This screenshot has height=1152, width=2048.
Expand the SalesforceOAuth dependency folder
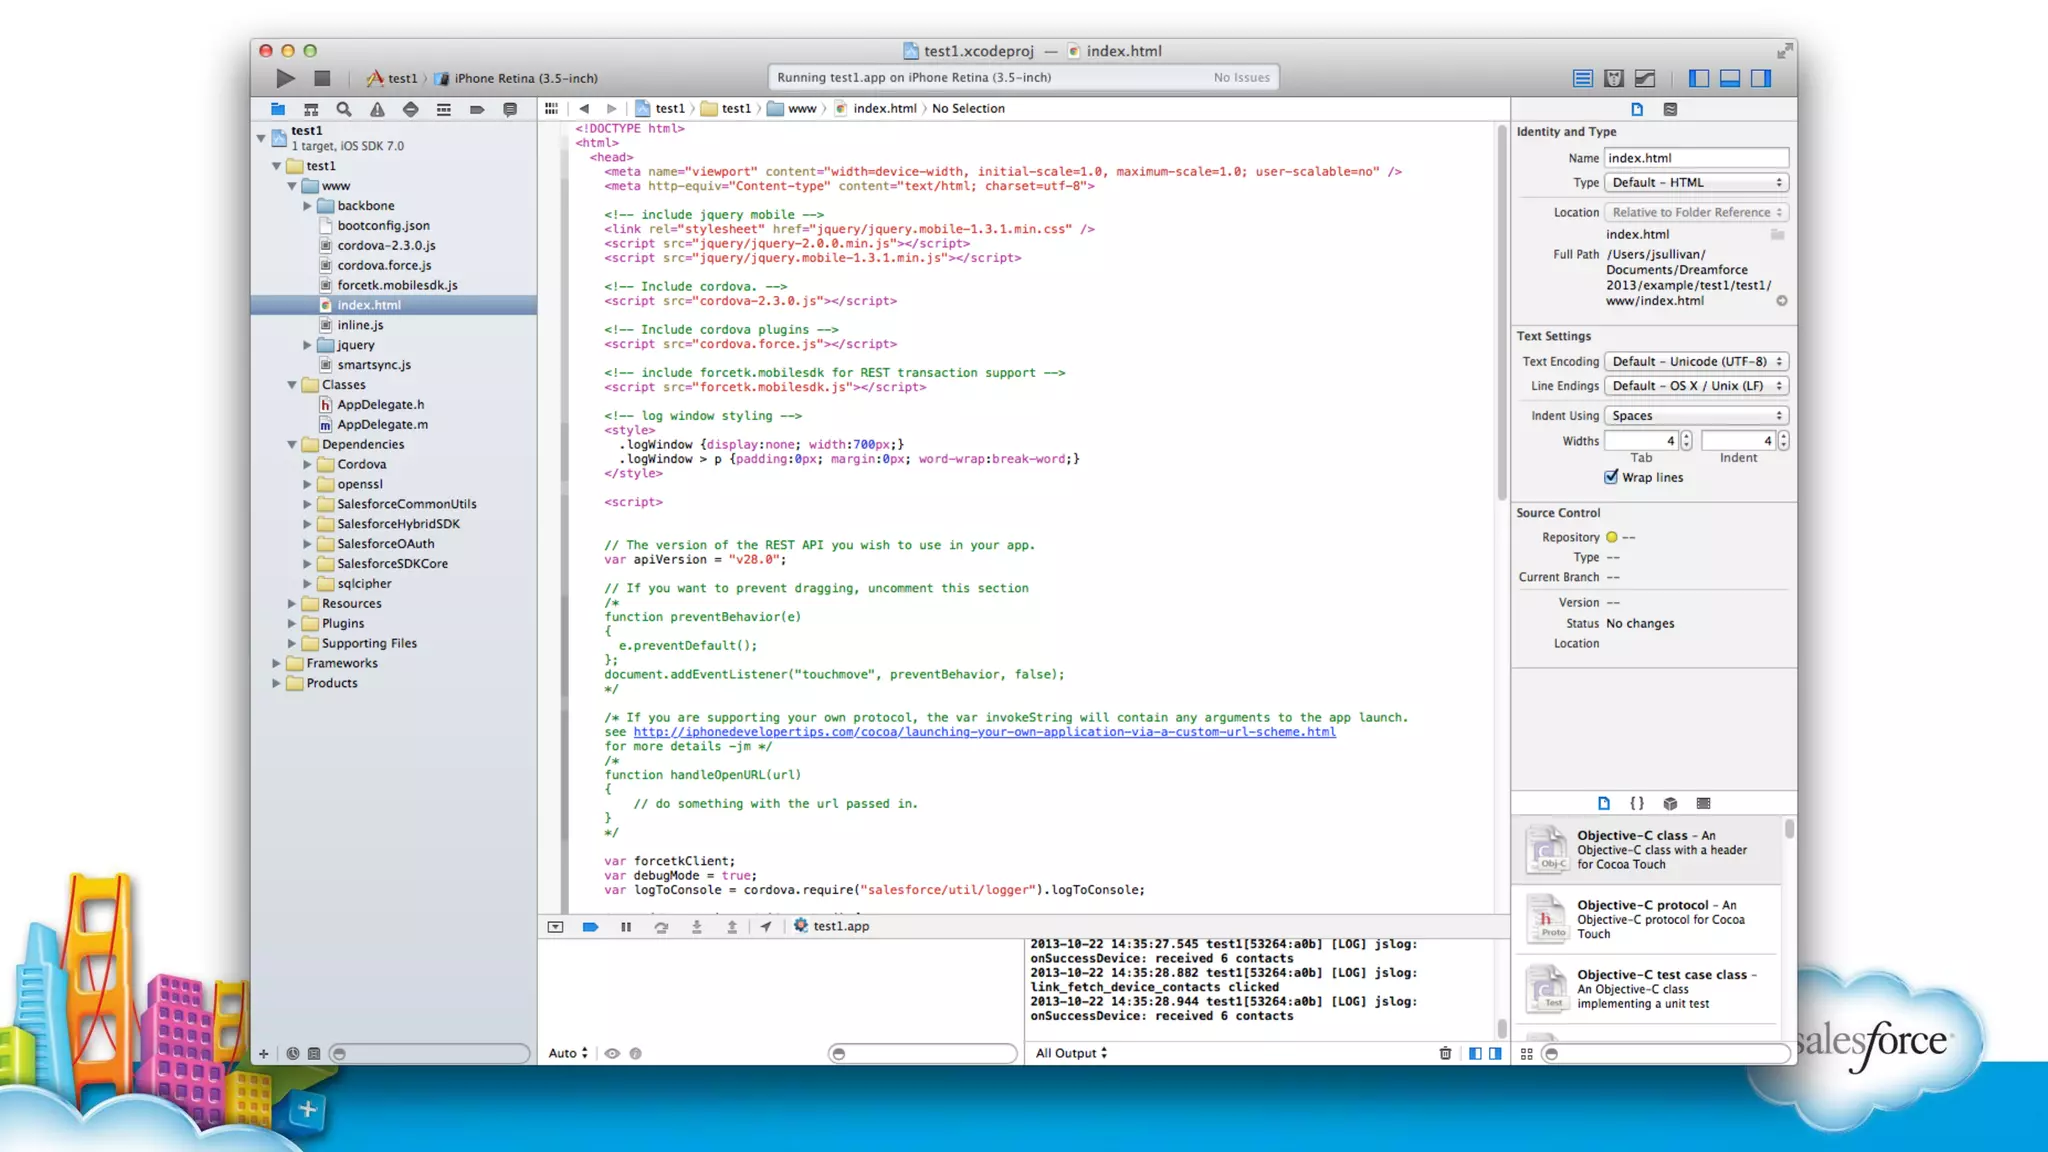pyautogui.click(x=308, y=544)
